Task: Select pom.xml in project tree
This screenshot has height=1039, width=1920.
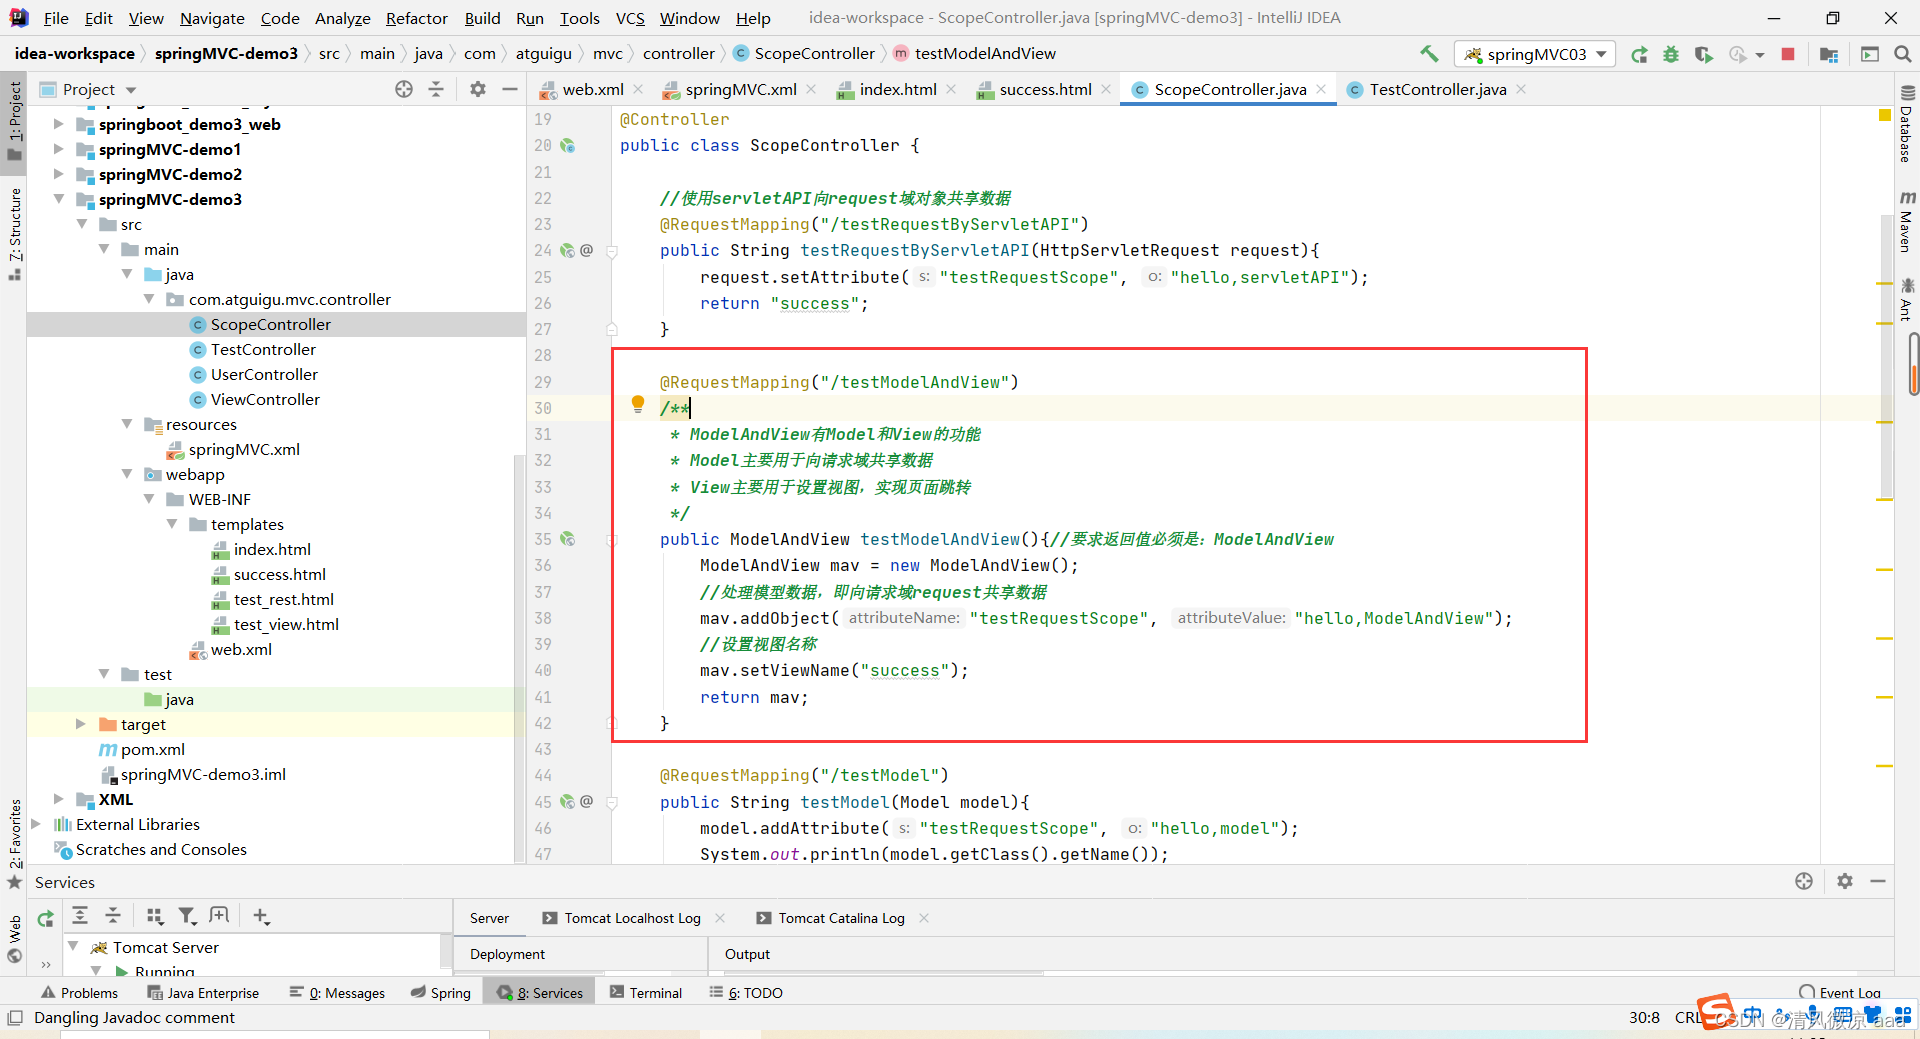Action: tap(153, 749)
